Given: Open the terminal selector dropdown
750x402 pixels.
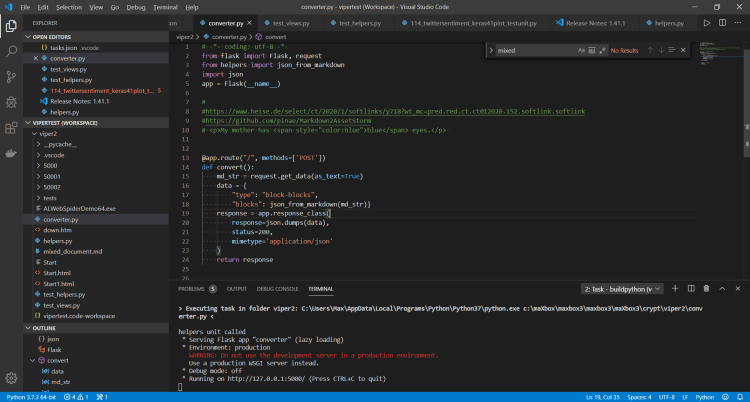Looking at the screenshot, I should click(621, 289).
